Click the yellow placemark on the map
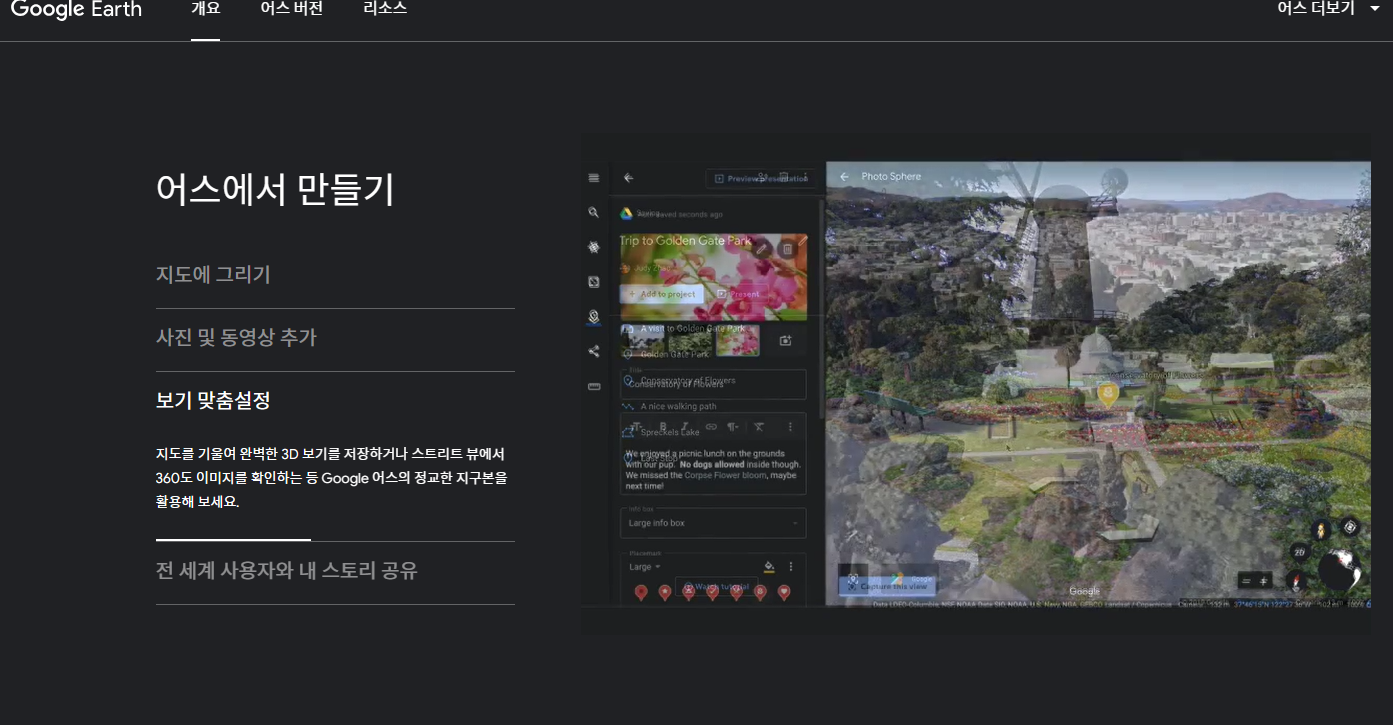 [x=1107, y=393]
